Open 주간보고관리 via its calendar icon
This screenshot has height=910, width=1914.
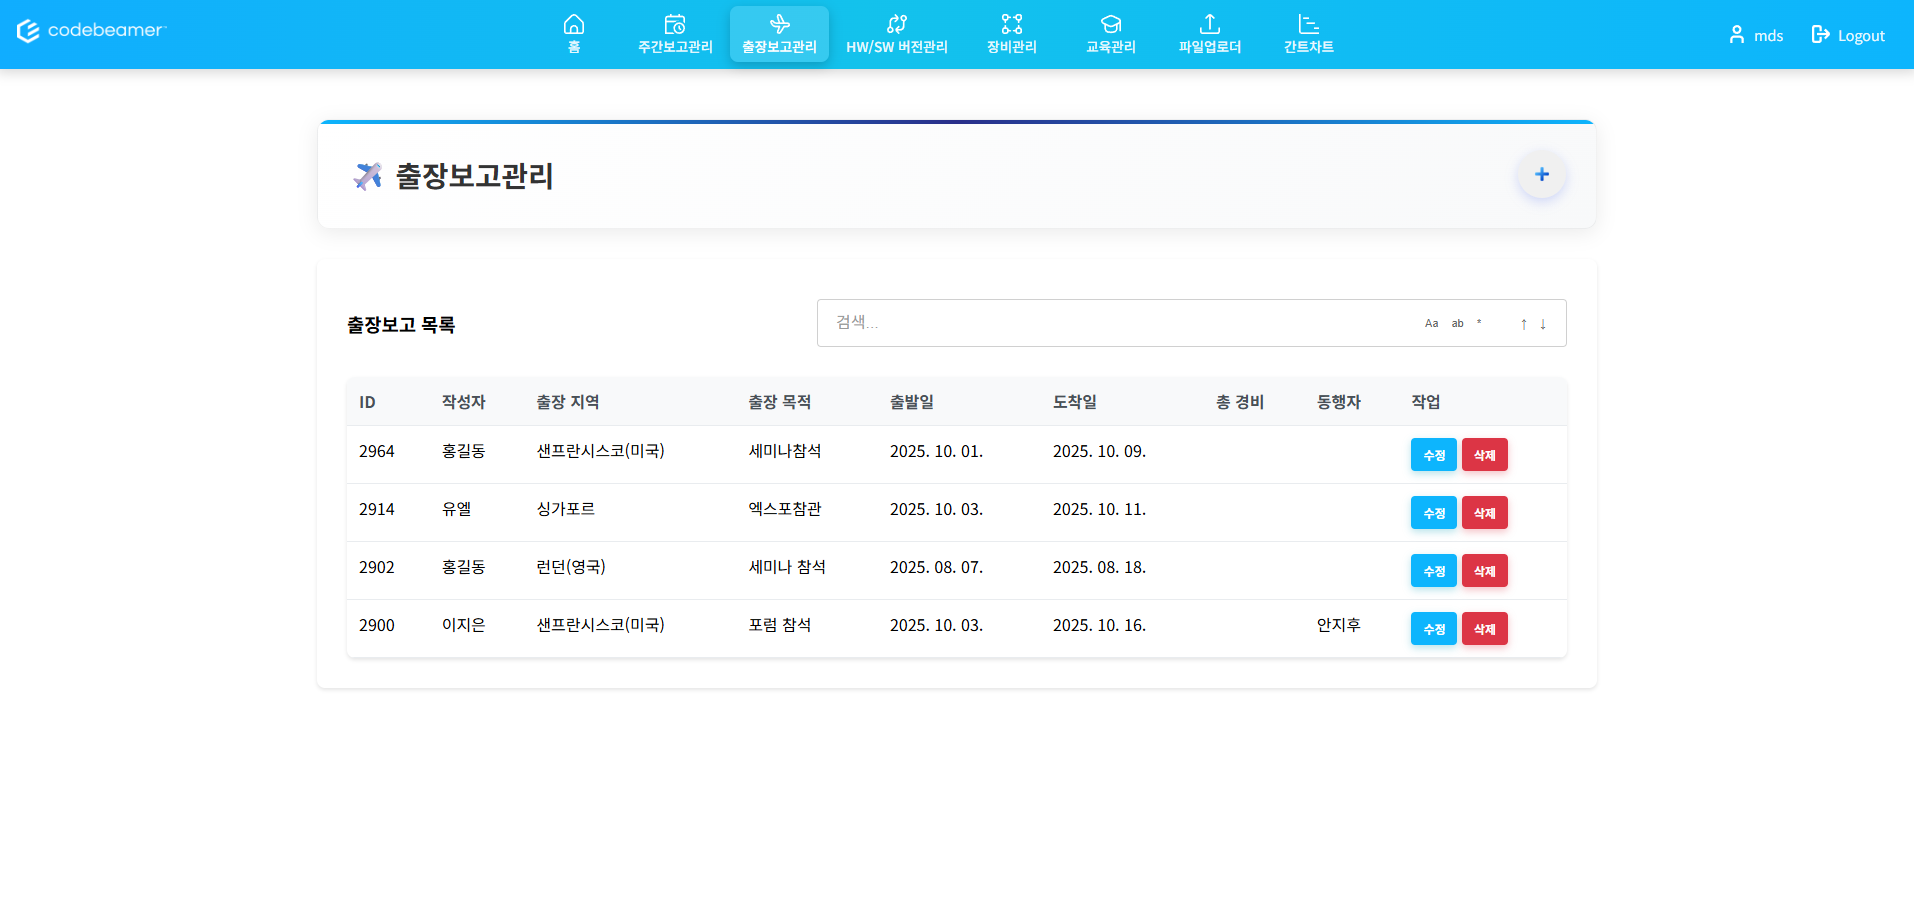(675, 22)
